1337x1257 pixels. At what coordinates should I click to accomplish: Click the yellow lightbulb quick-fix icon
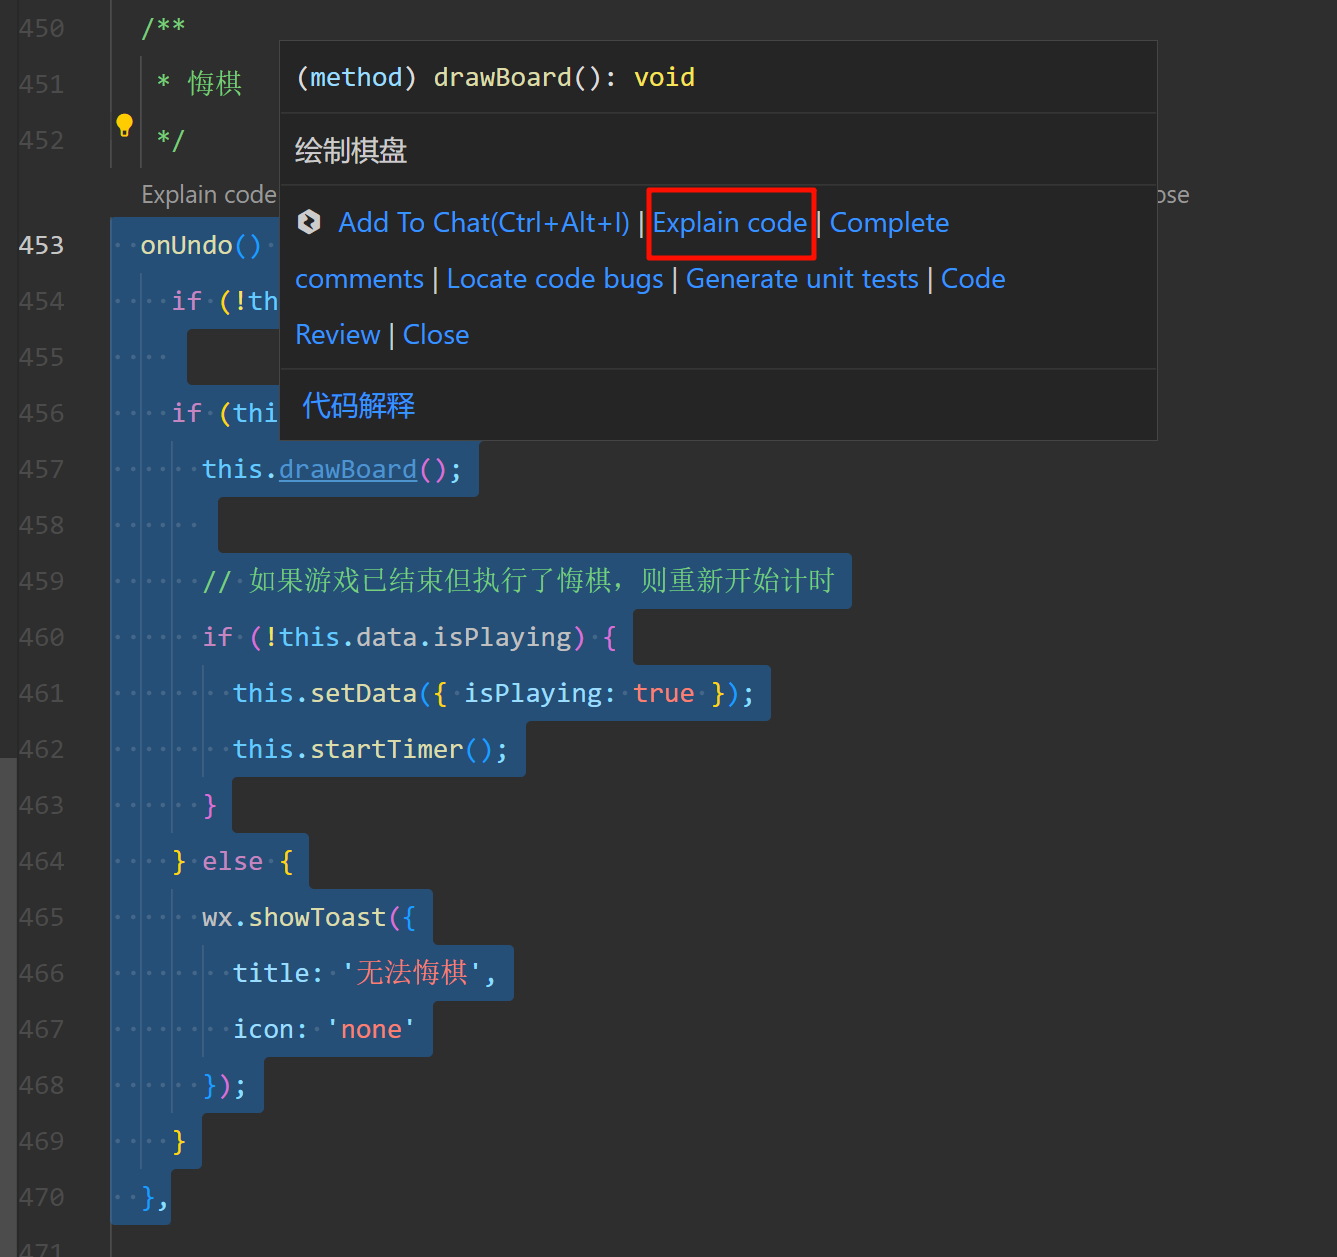[x=124, y=125]
